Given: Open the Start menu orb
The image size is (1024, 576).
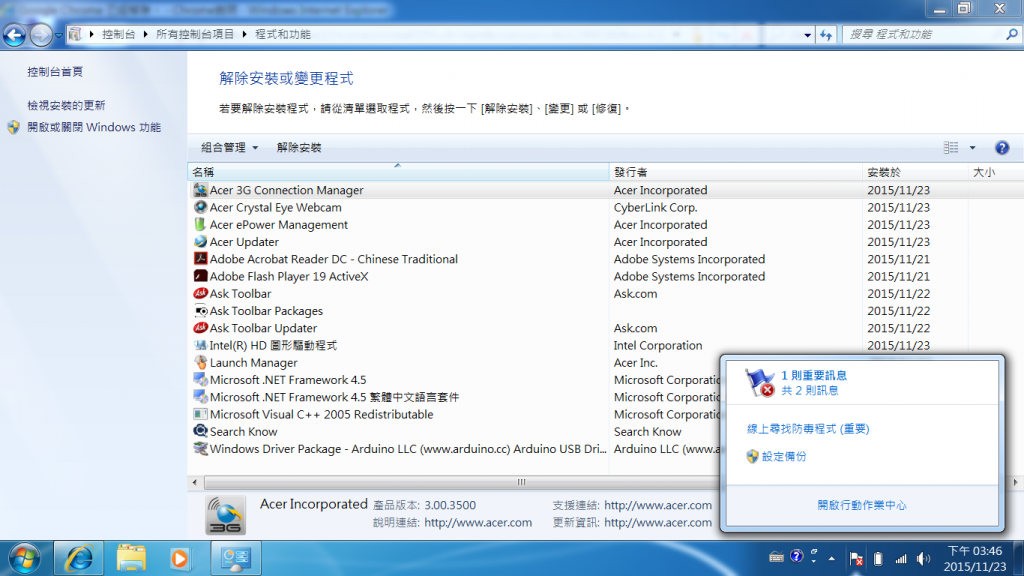Looking at the screenshot, I should pos(24,559).
